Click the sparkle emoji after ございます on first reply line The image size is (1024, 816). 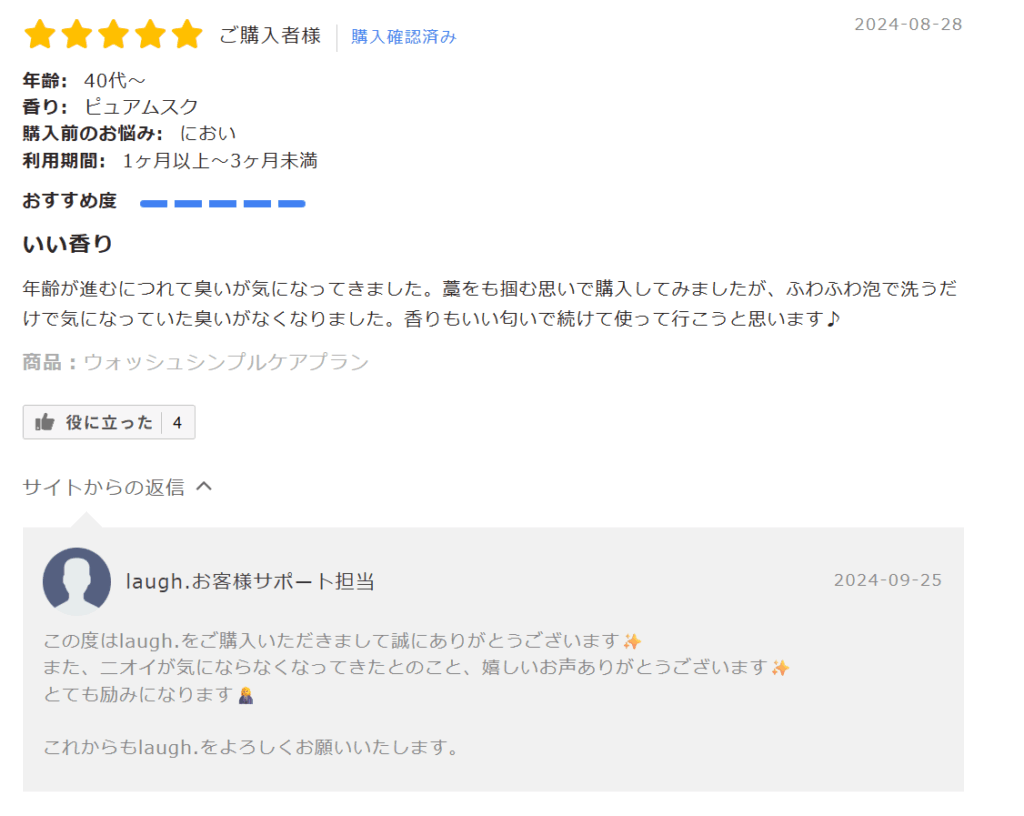point(632,642)
